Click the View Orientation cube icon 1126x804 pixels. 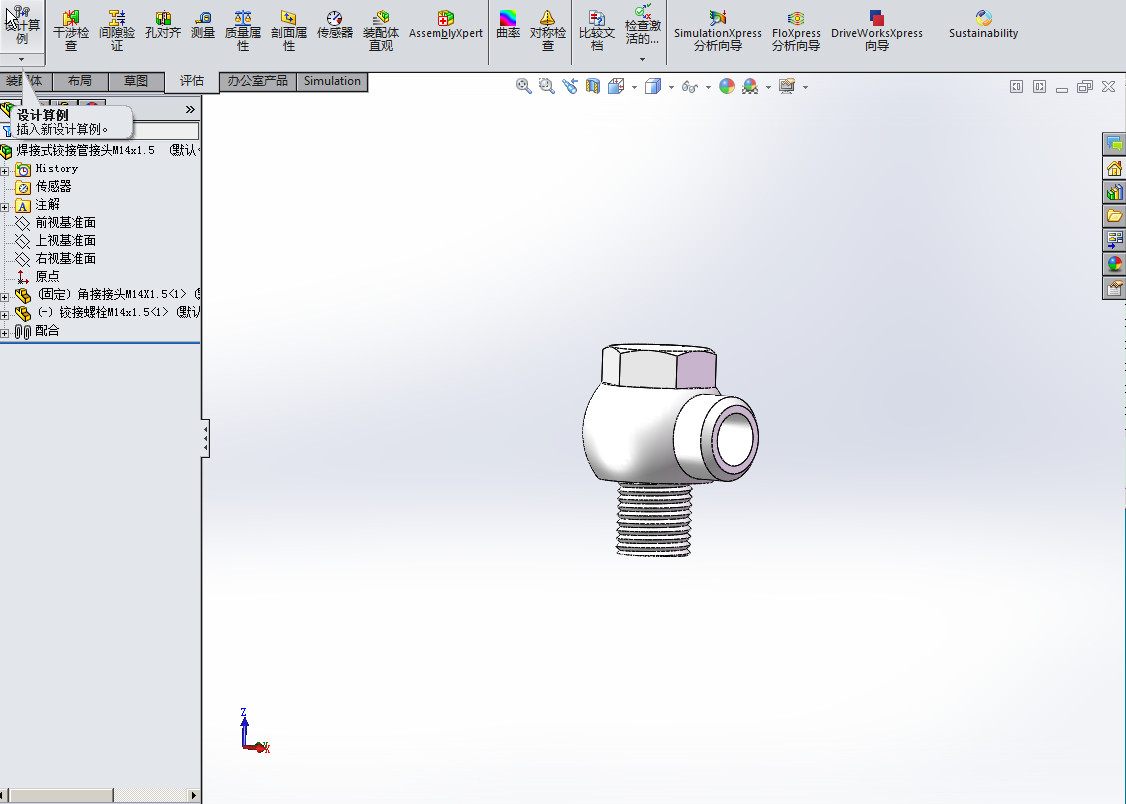coord(616,87)
